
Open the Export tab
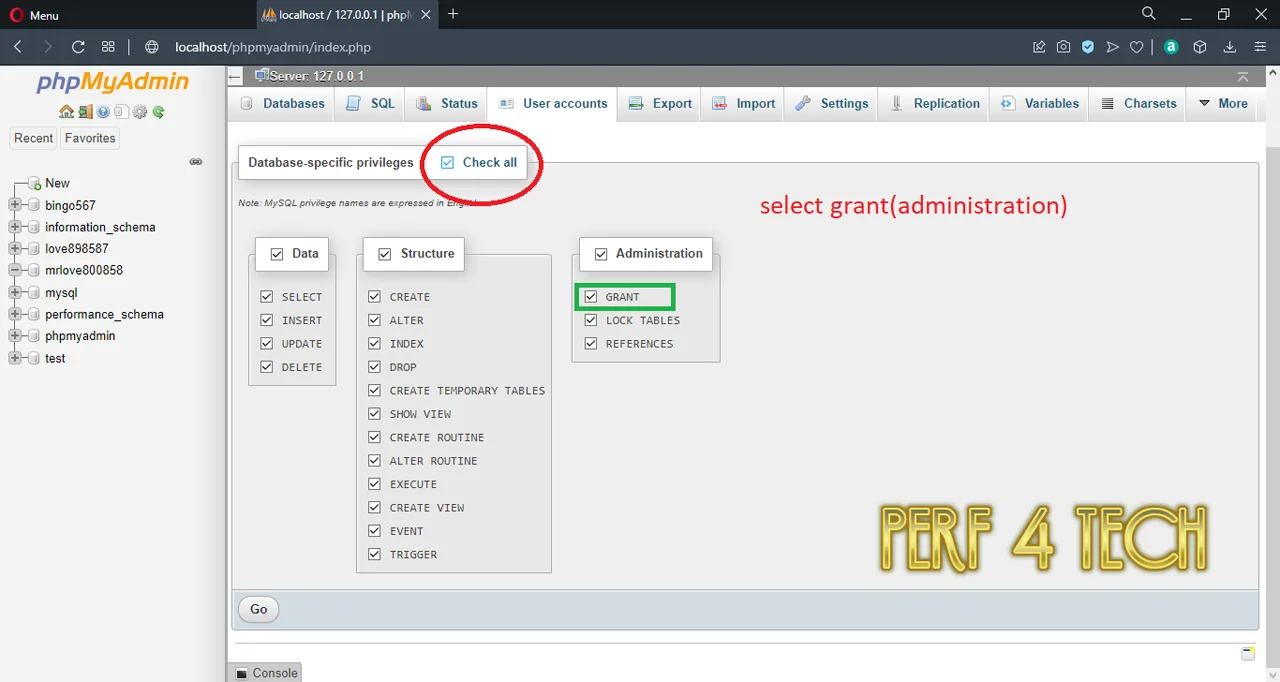pos(660,103)
